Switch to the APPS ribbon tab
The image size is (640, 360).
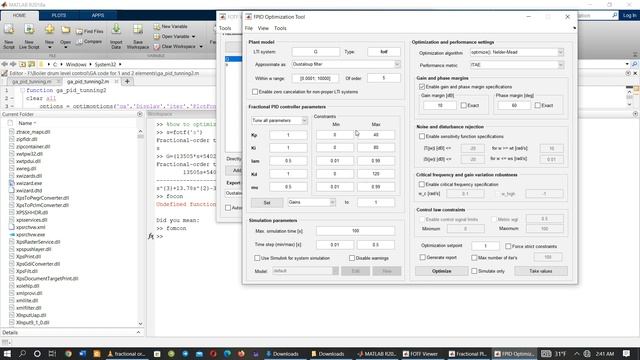(98, 15)
